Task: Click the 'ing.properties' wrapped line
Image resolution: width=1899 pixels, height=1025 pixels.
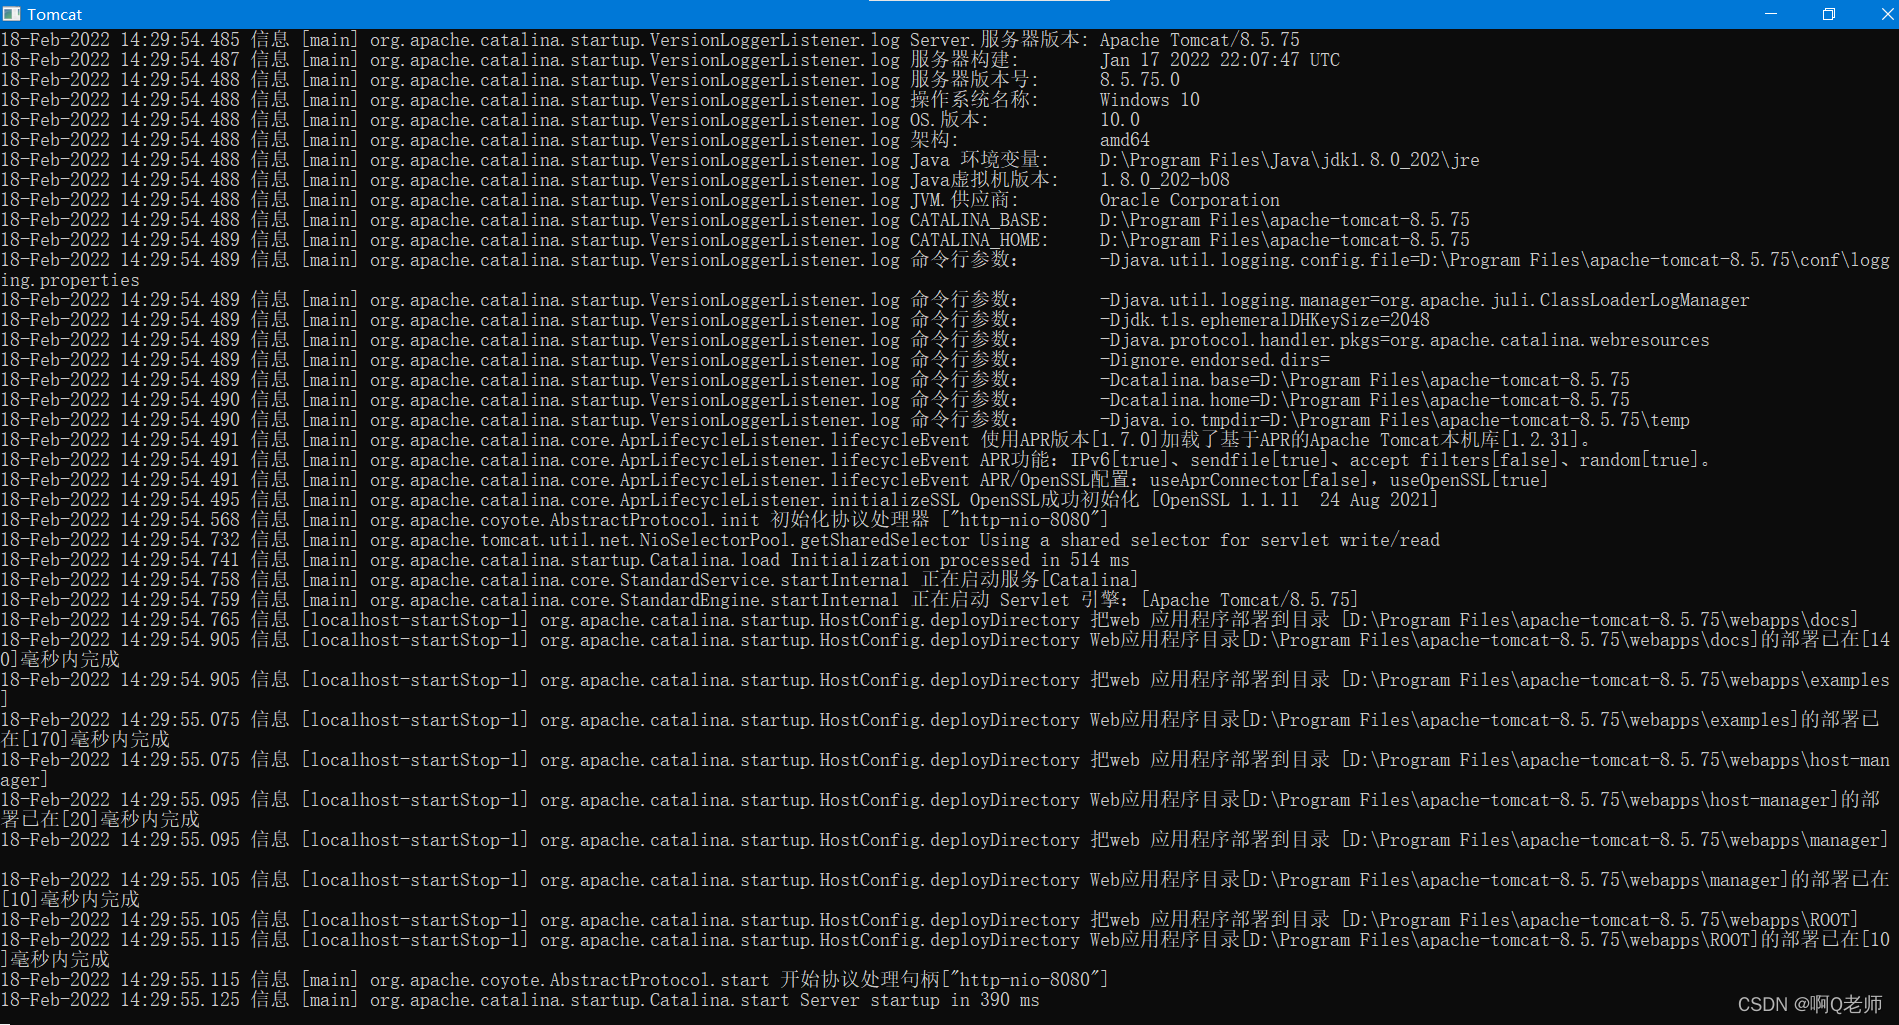Action: click(70, 280)
